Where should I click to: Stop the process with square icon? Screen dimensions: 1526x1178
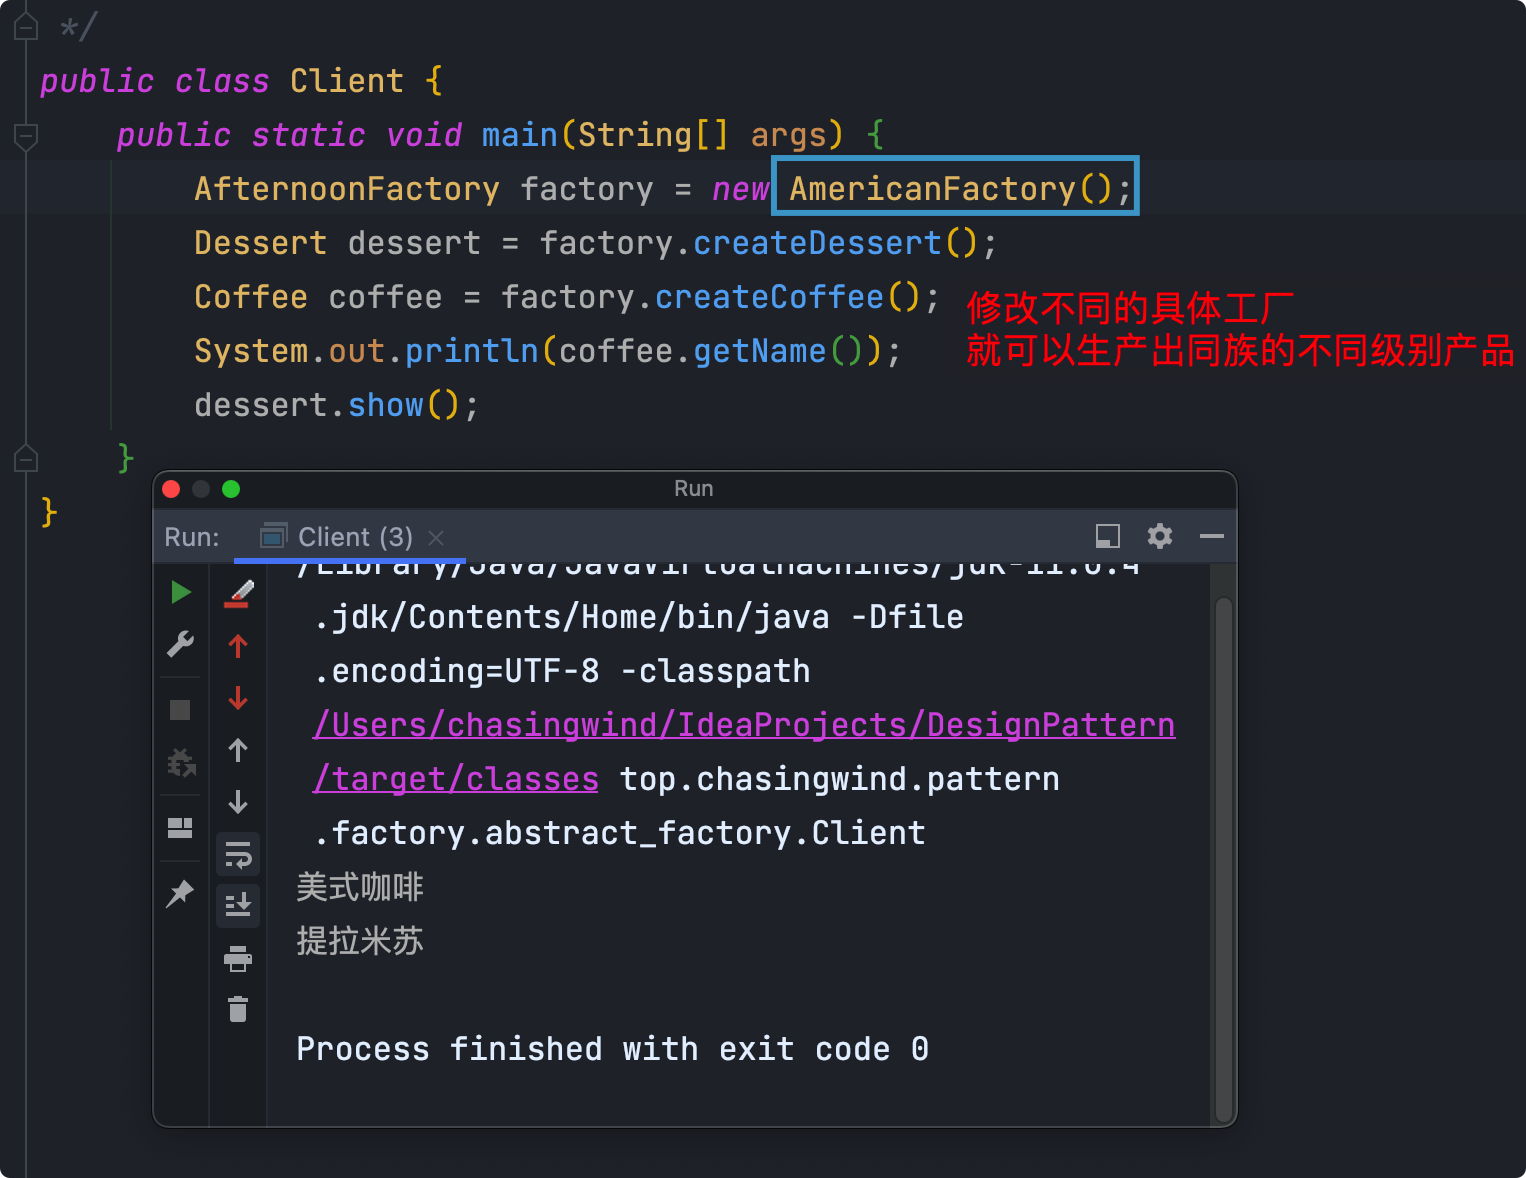(180, 710)
